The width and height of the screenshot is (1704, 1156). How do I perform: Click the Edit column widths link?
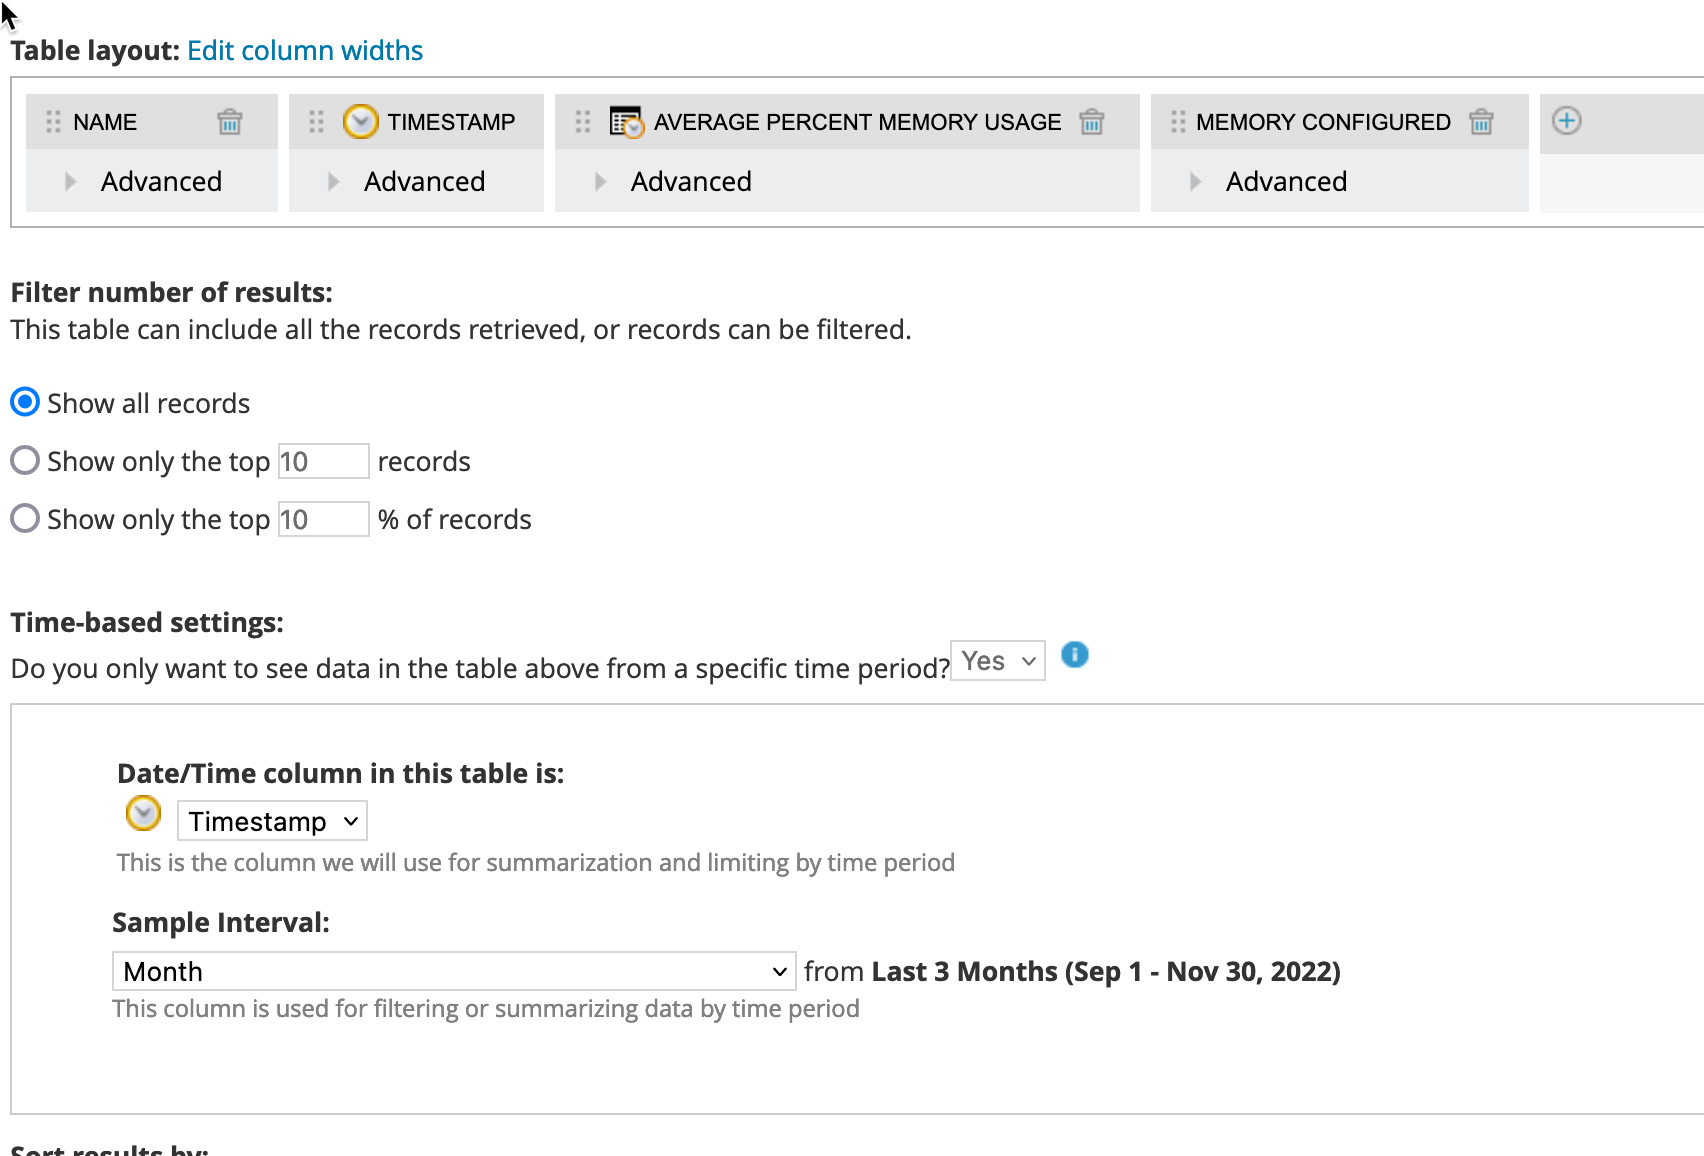pyautogui.click(x=305, y=50)
